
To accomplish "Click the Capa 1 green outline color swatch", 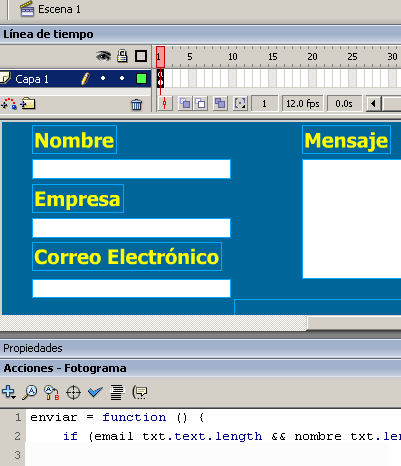I will (141, 79).
